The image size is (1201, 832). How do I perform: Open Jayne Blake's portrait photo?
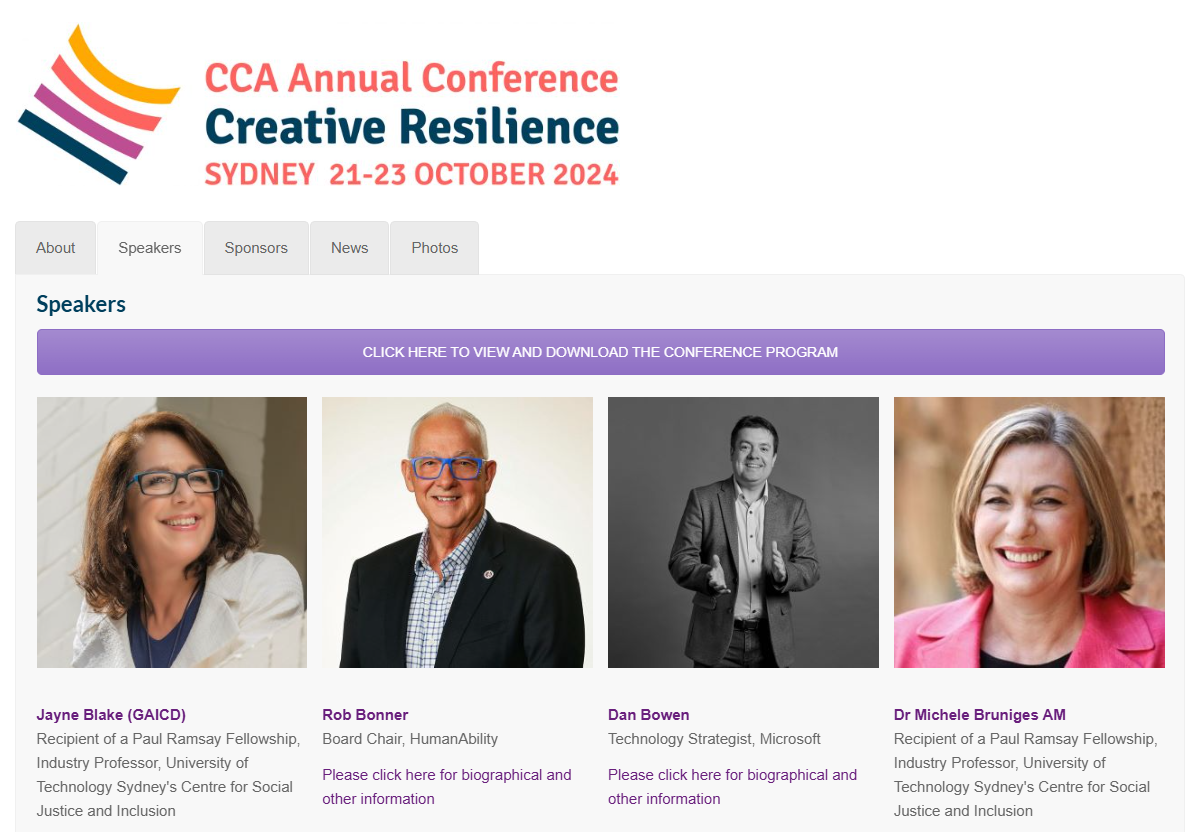[x=172, y=532]
